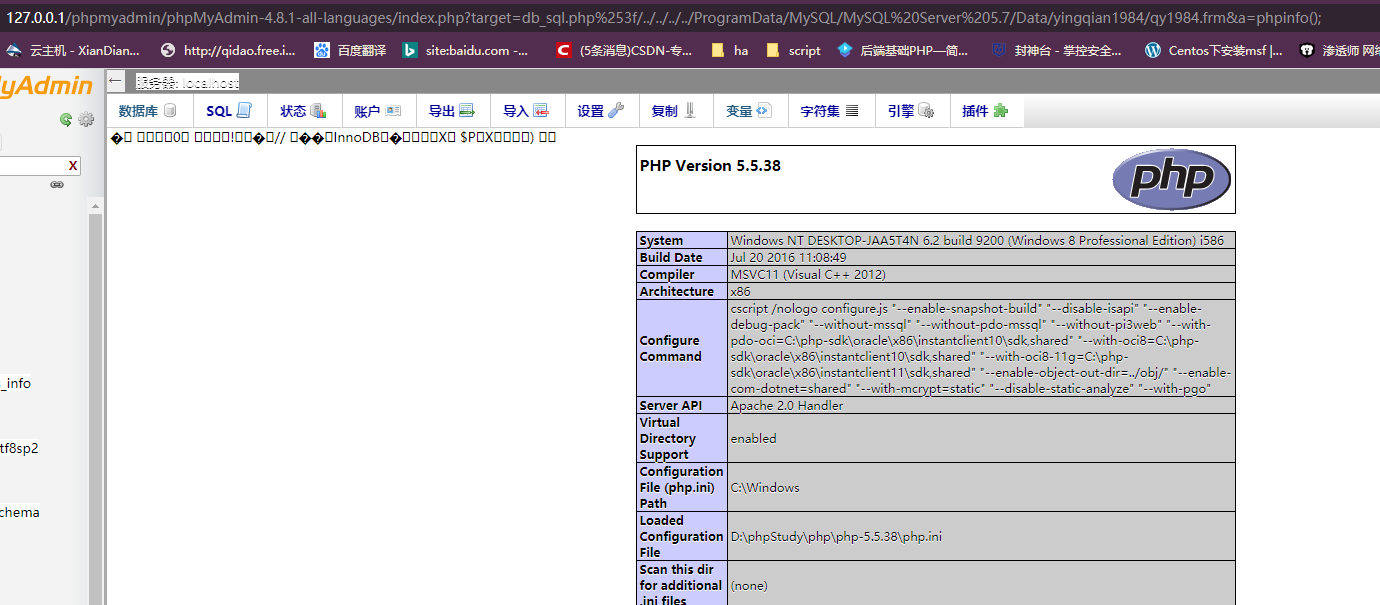The image size is (1380, 605).
Task: Open the 复制 (Replication) tab
Action: [x=674, y=111]
